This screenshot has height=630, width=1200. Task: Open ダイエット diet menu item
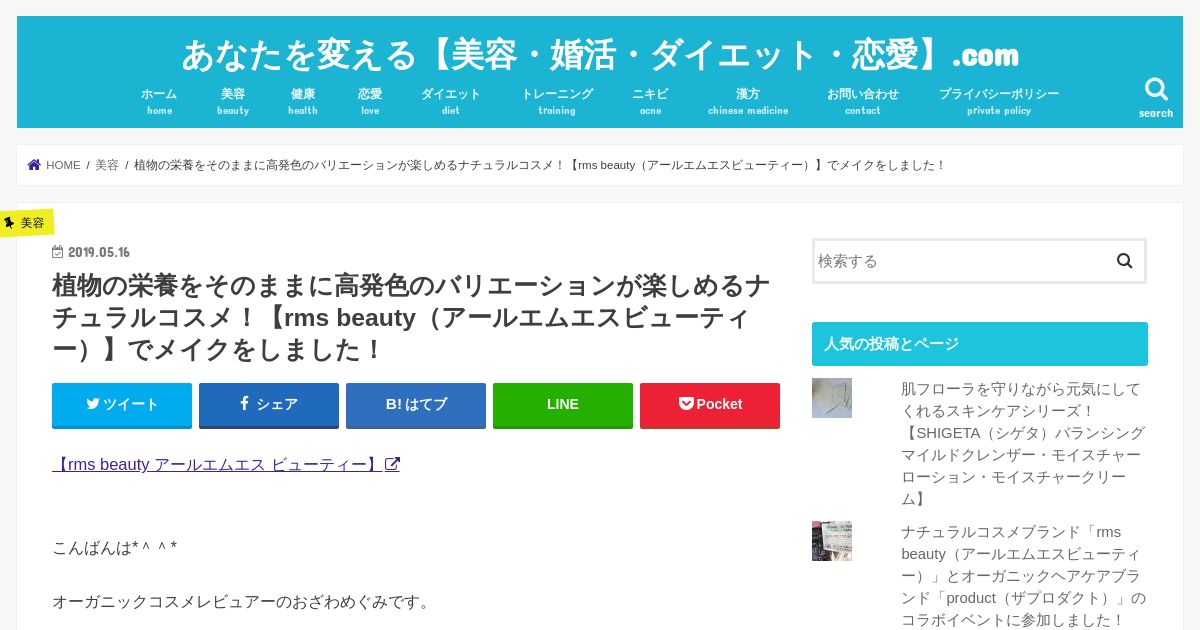point(451,101)
